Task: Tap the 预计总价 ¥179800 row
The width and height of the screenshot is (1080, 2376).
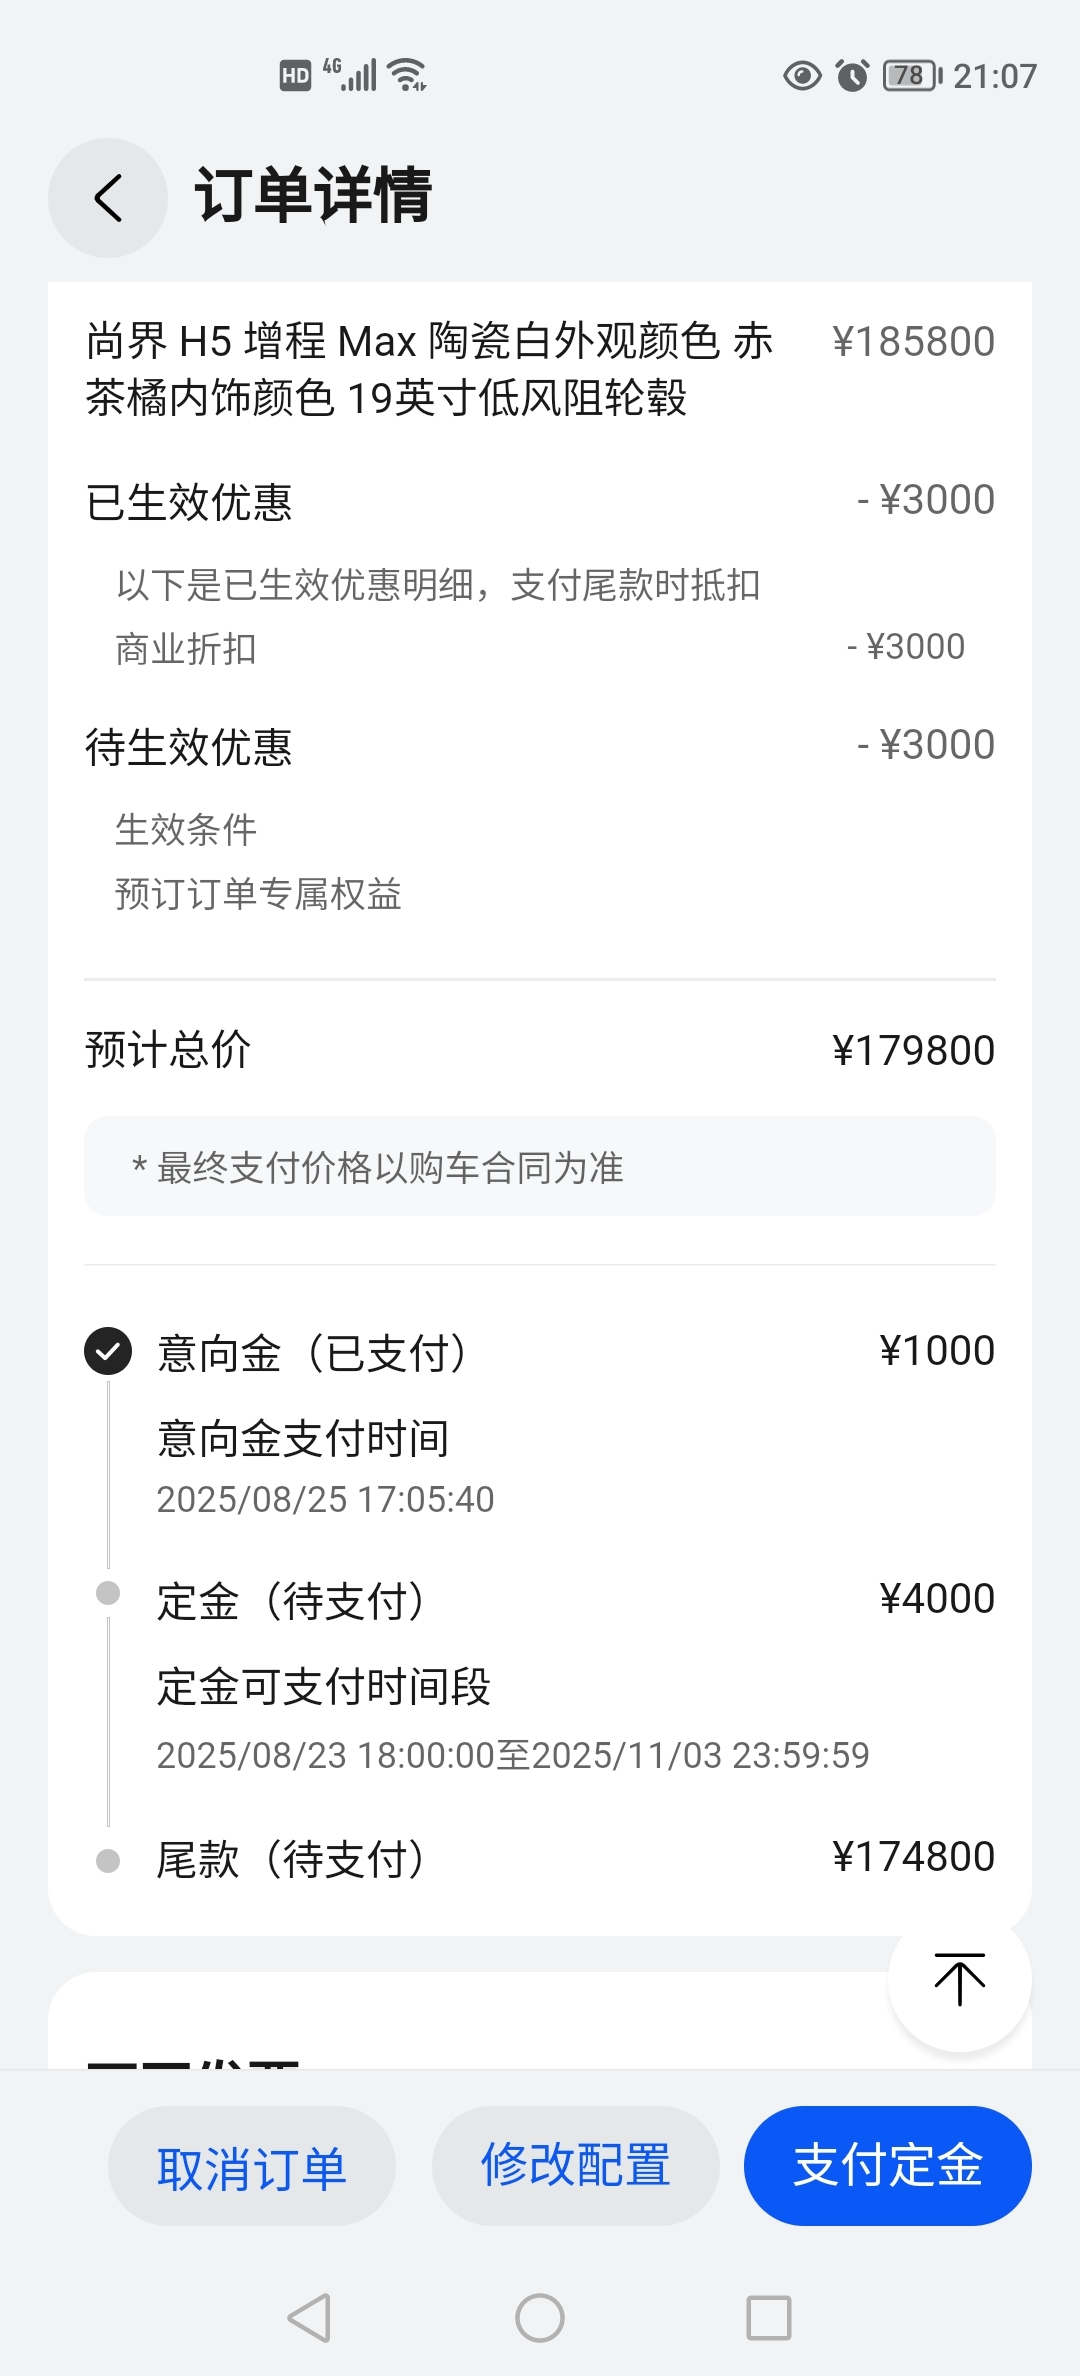Action: 540,1050
